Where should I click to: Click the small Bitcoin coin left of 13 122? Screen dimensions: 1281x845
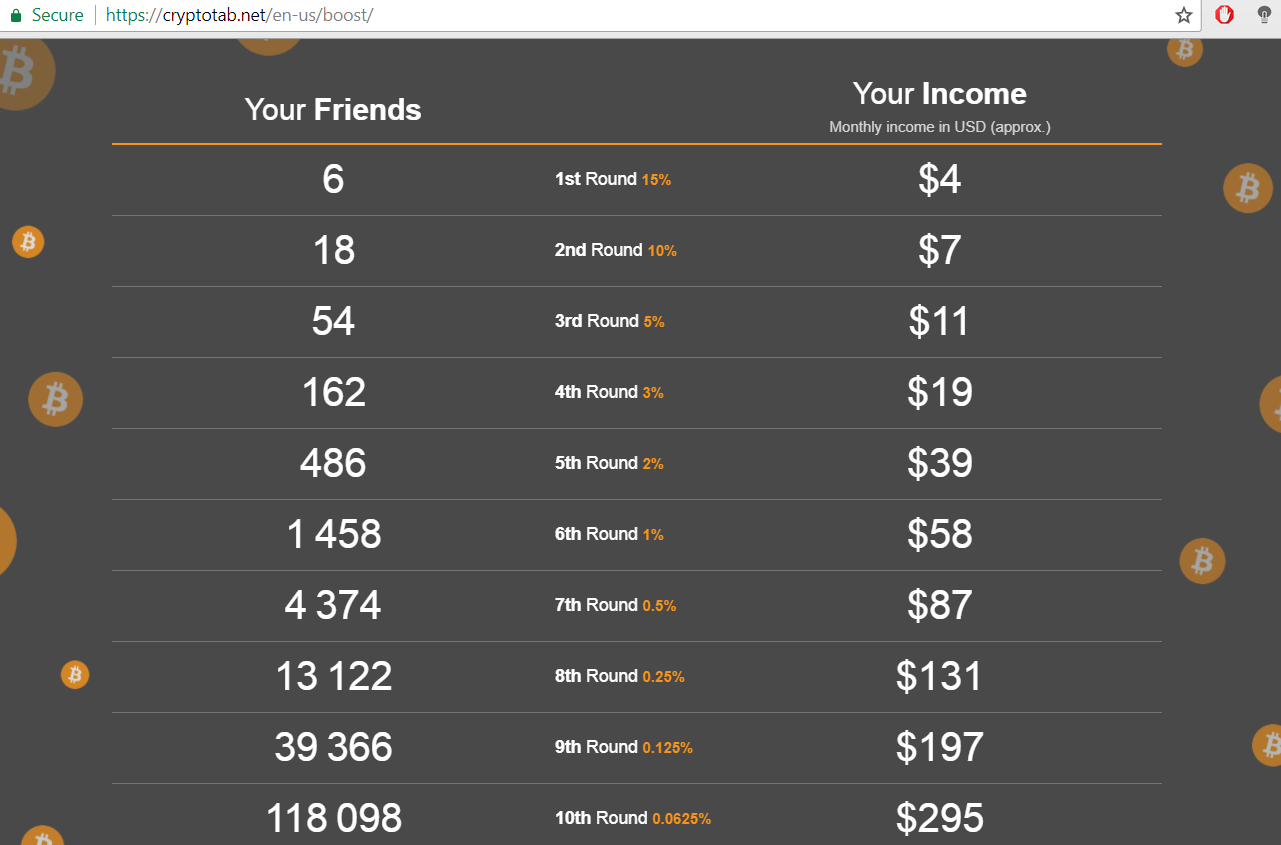coord(75,675)
